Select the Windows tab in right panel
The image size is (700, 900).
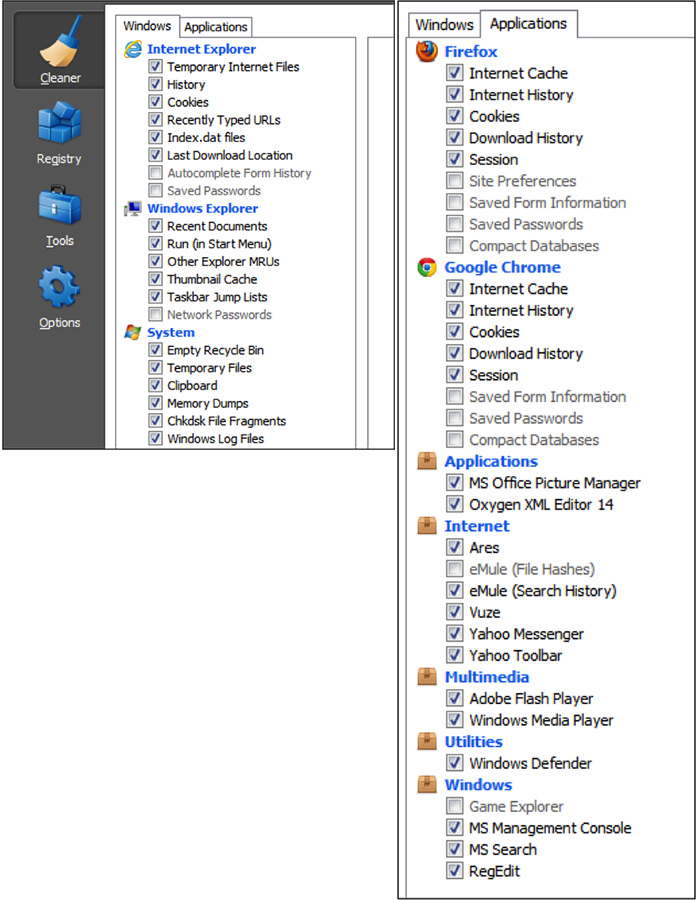[x=444, y=25]
